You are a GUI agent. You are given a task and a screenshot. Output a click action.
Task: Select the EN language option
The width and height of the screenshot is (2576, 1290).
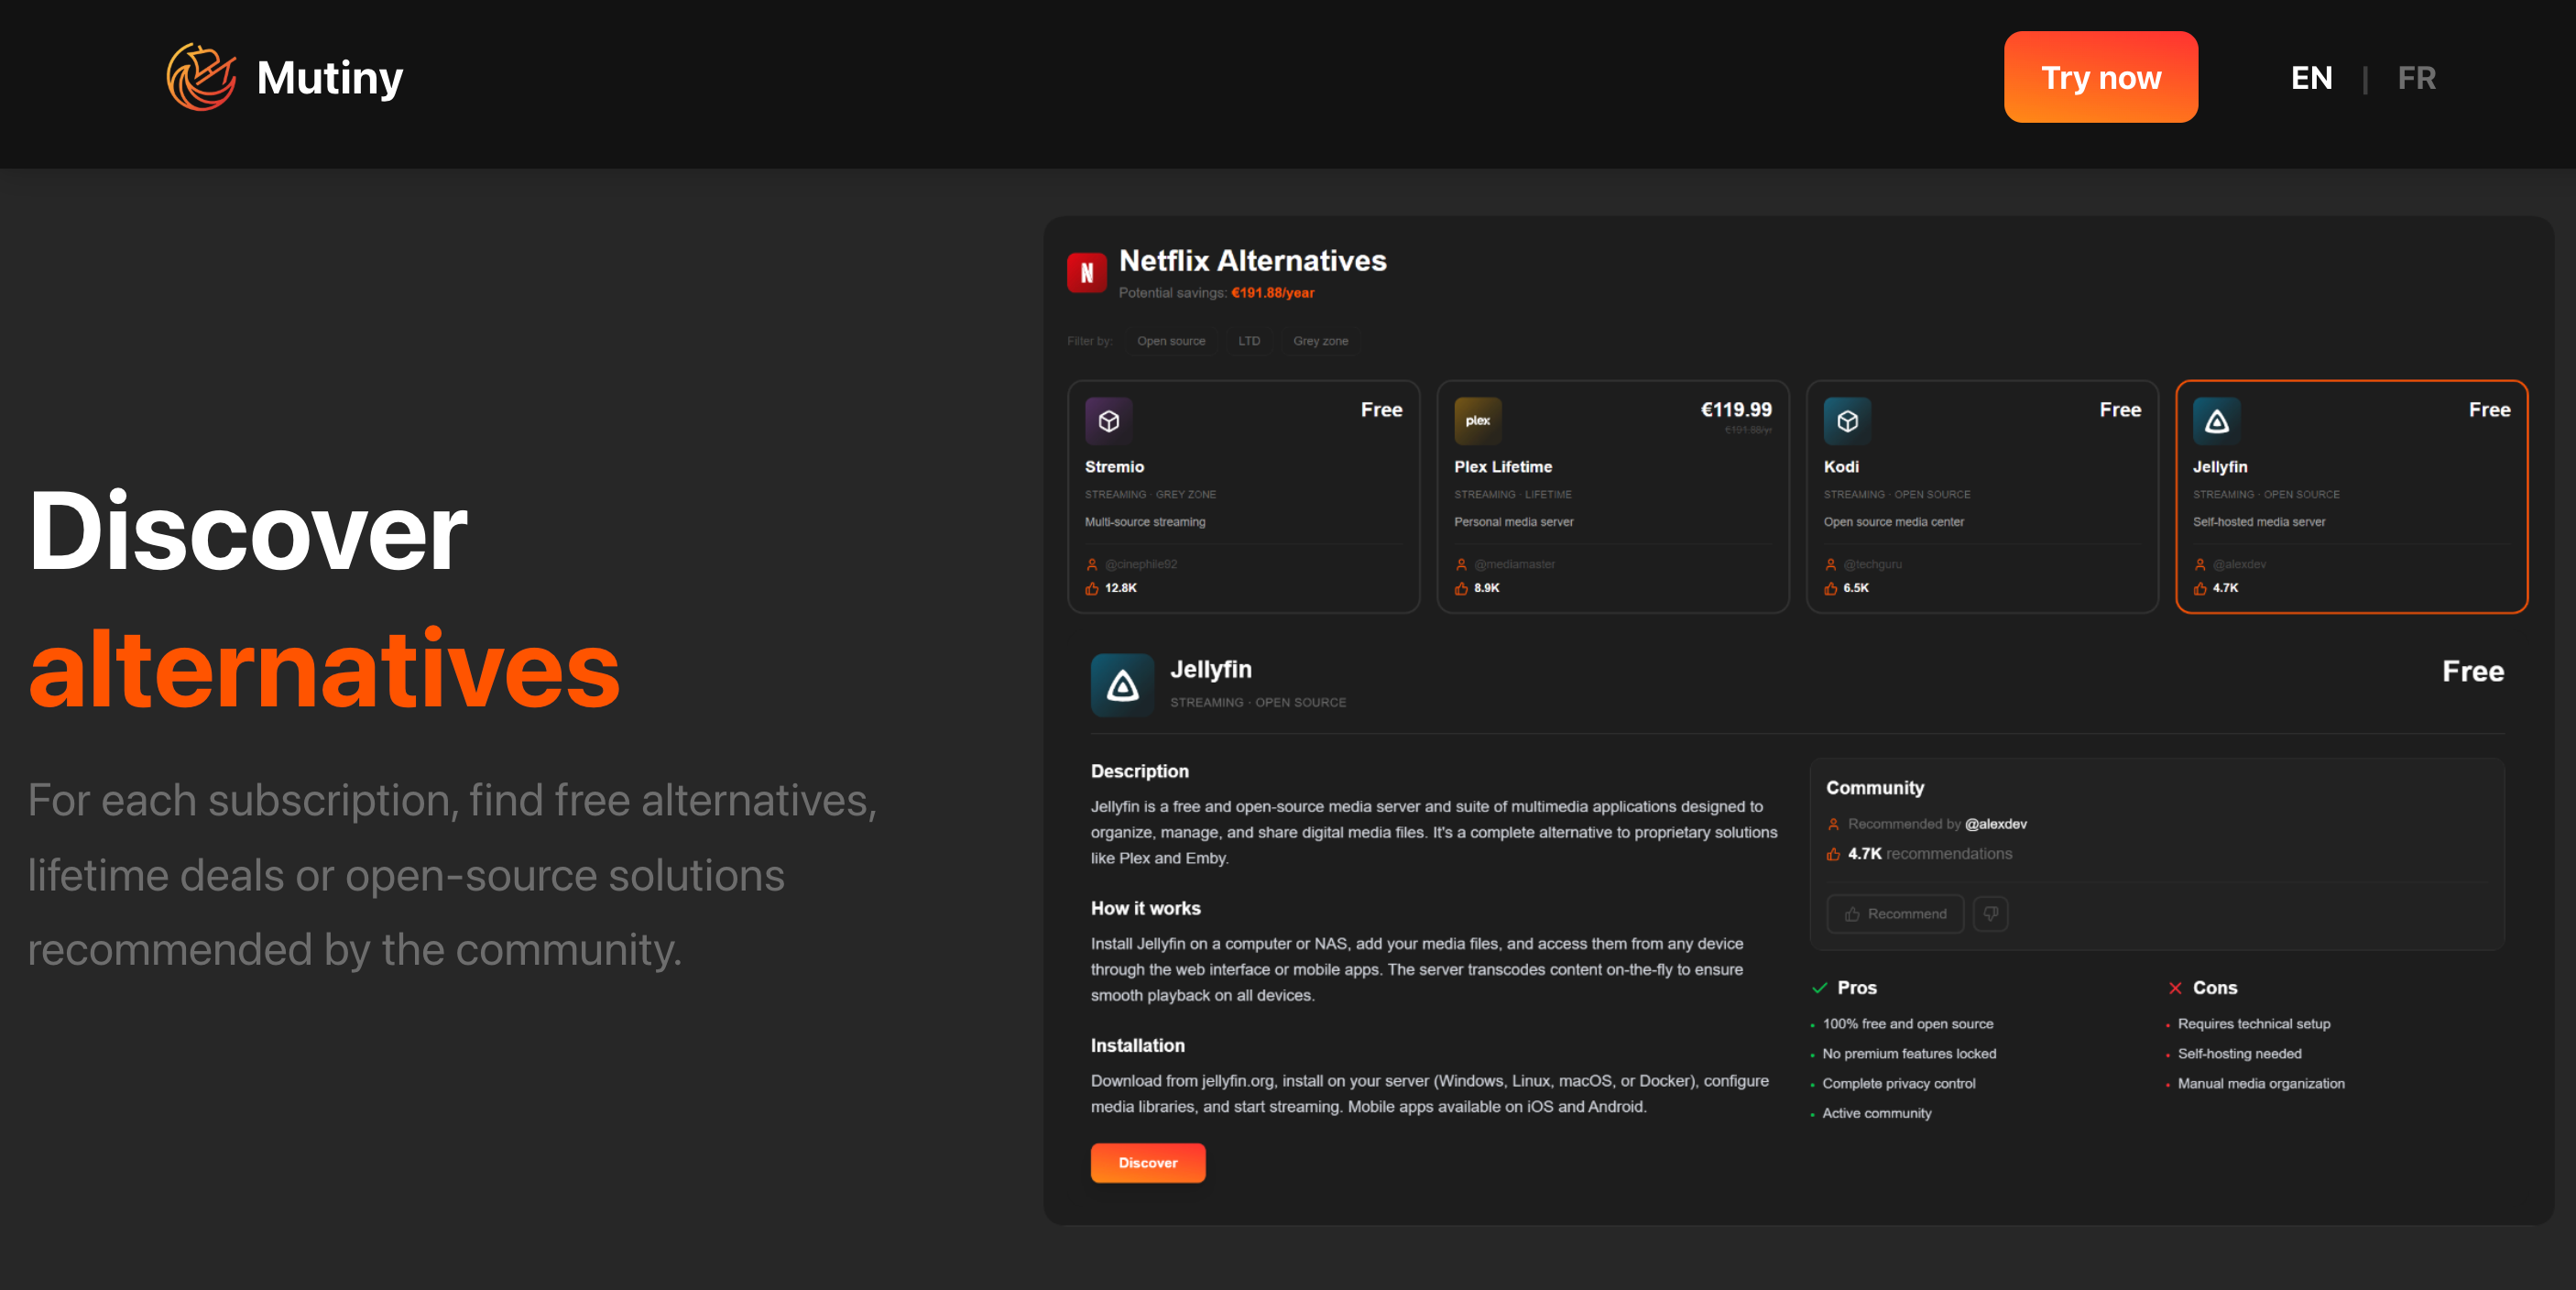pos(2311,78)
